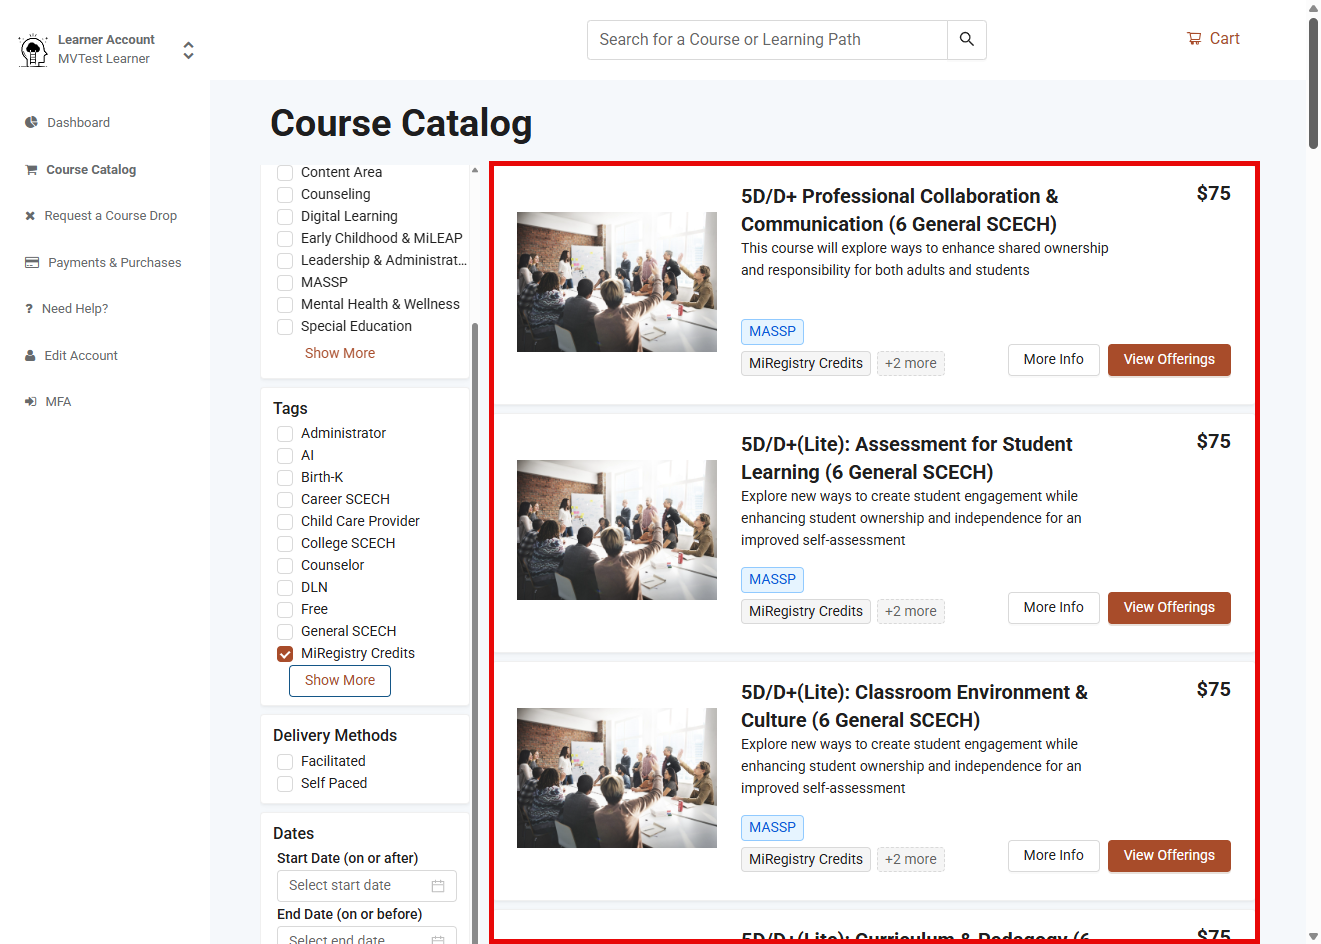Check the DLN tag
Viewport: 1321px width, 944px height.
click(x=285, y=588)
